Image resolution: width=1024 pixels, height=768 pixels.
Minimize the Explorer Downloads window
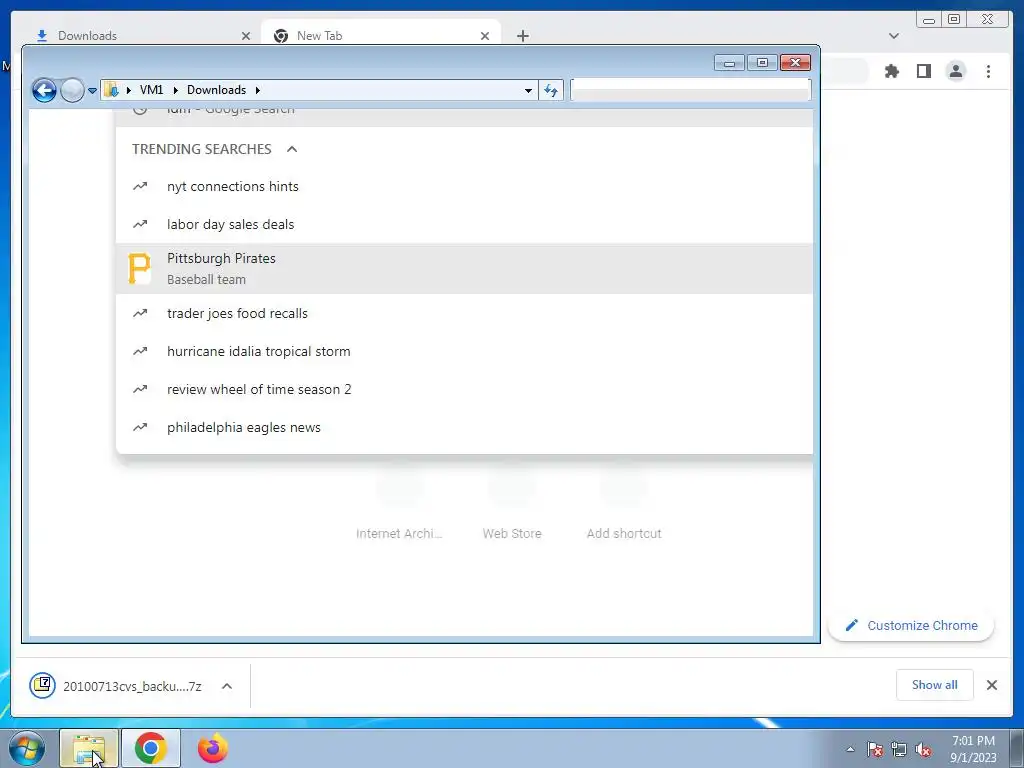(729, 63)
